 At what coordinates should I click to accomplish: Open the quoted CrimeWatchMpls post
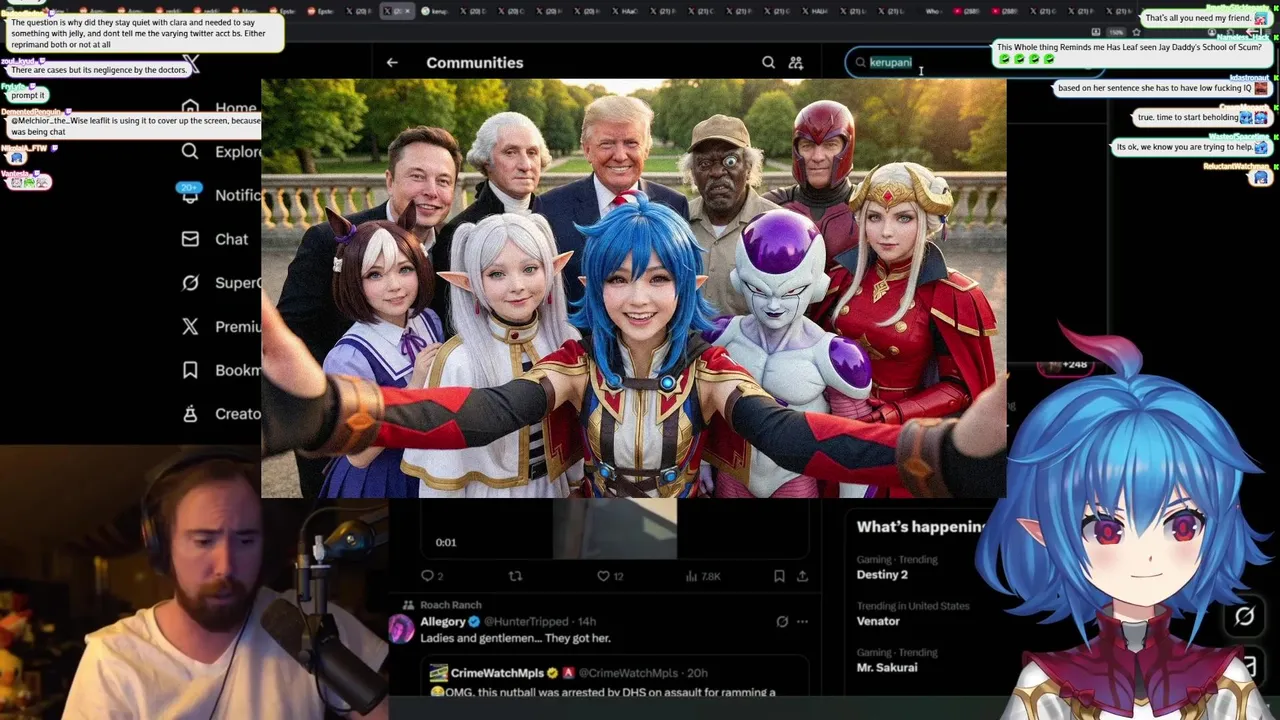(x=614, y=677)
